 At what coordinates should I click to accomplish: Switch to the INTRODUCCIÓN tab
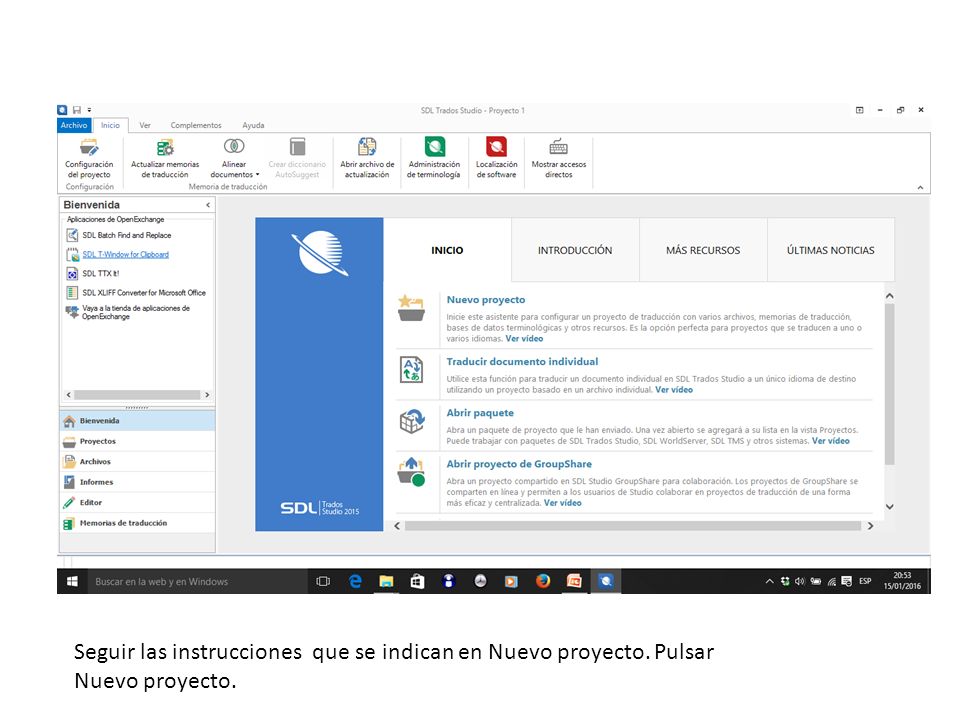coord(575,250)
